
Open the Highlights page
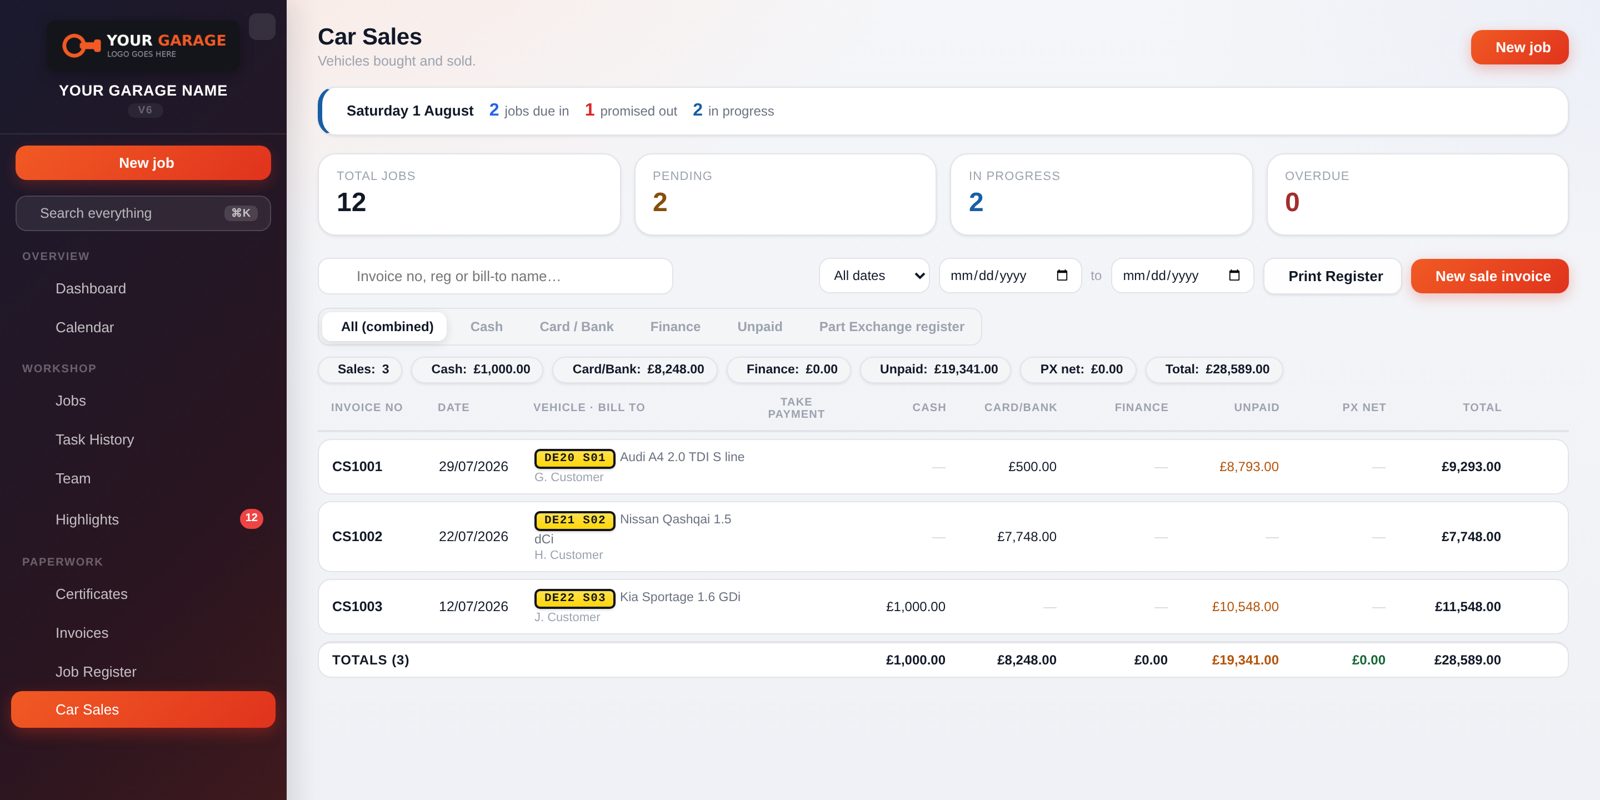[x=143, y=520]
